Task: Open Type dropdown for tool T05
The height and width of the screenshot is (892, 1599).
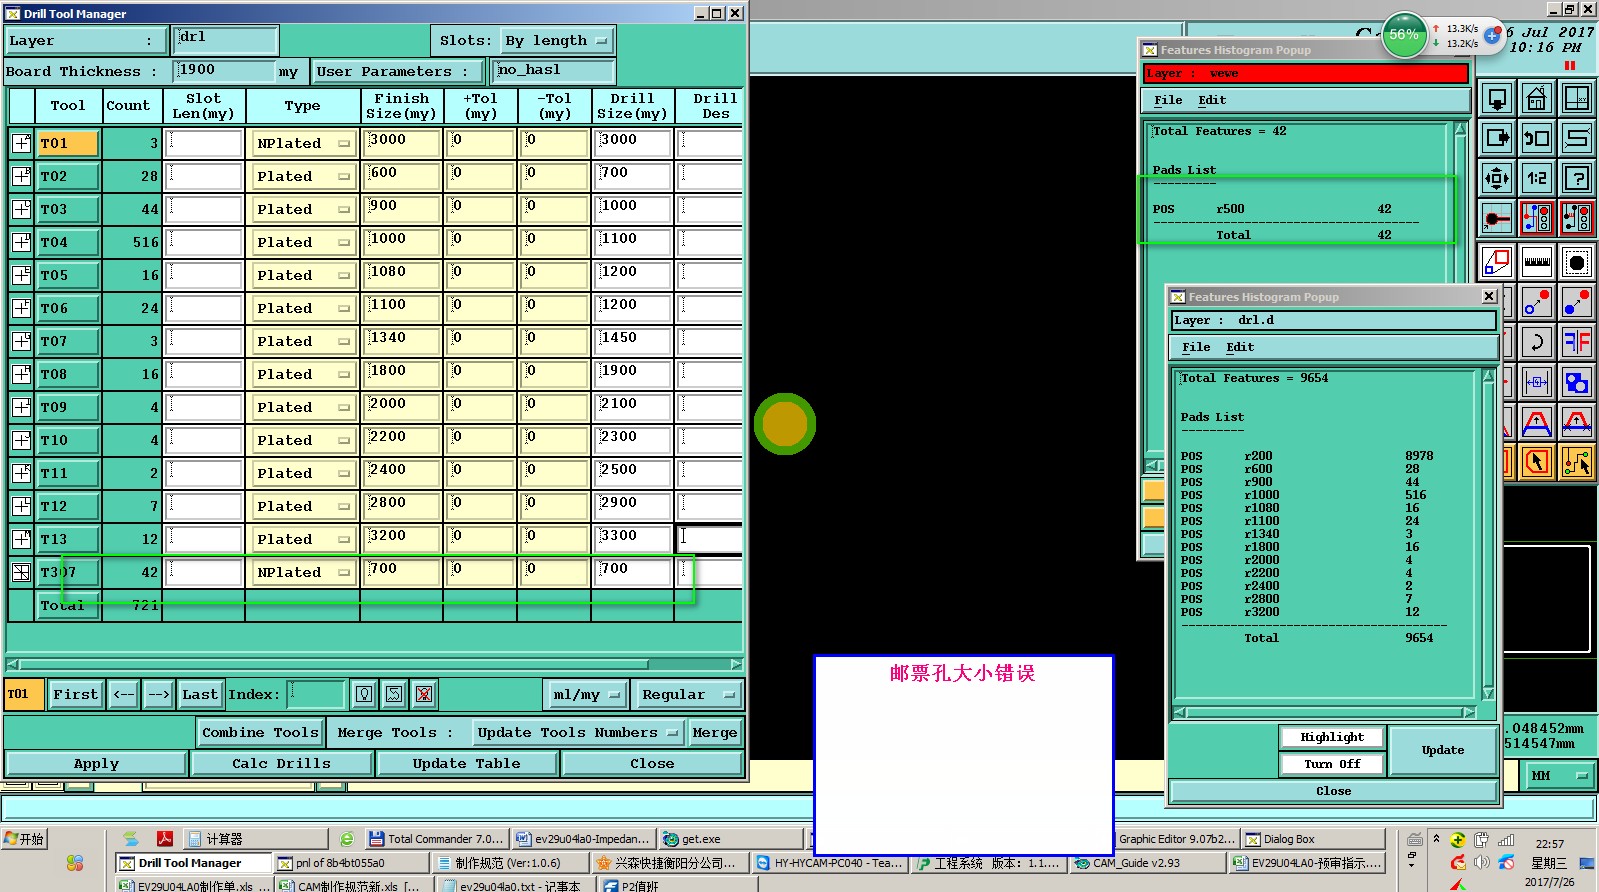Action: (x=304, y=276)
